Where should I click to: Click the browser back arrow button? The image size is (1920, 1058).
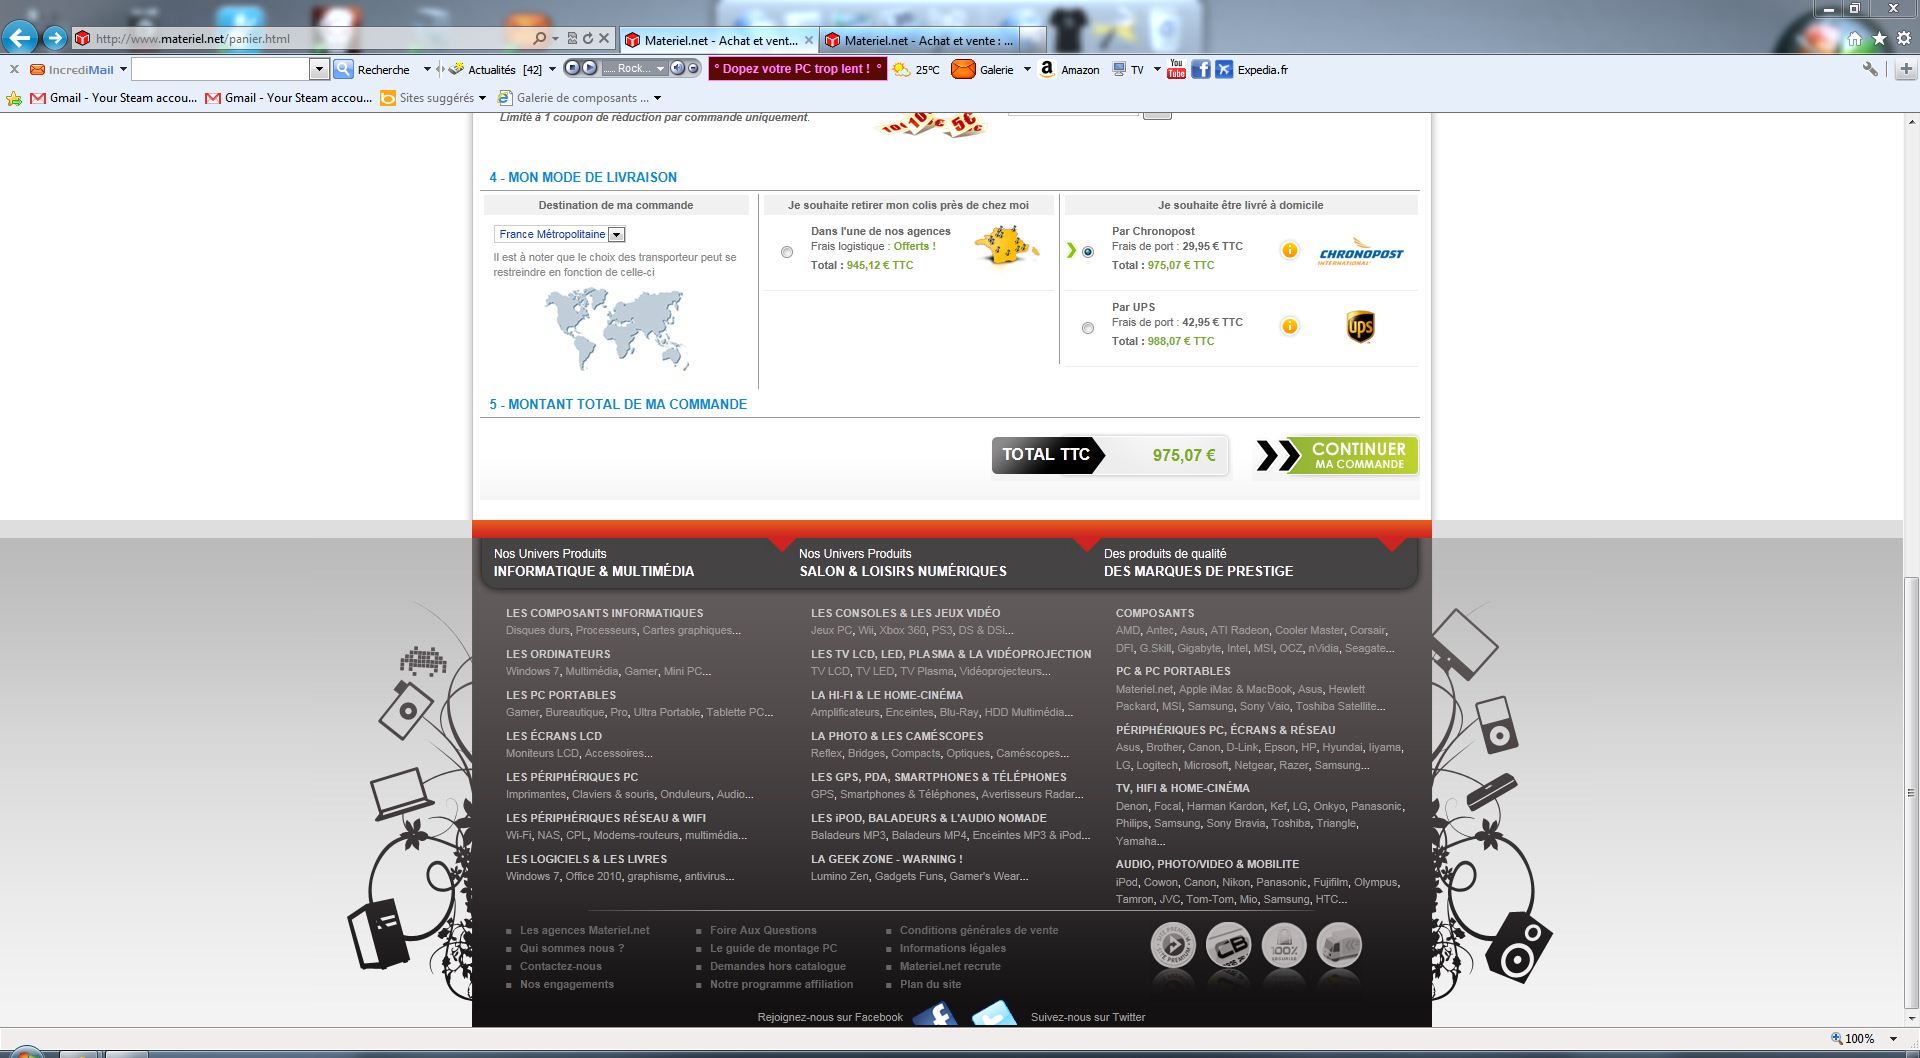pos(20,38)
